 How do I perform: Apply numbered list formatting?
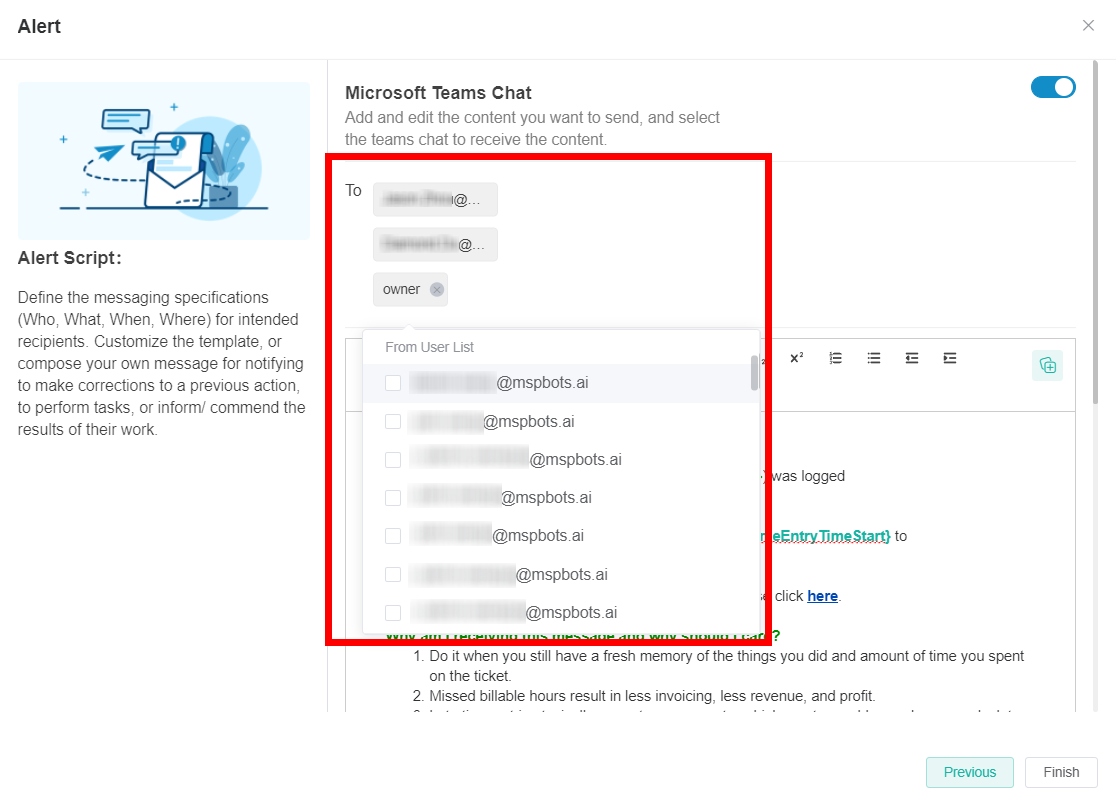(x=836, y=358)
